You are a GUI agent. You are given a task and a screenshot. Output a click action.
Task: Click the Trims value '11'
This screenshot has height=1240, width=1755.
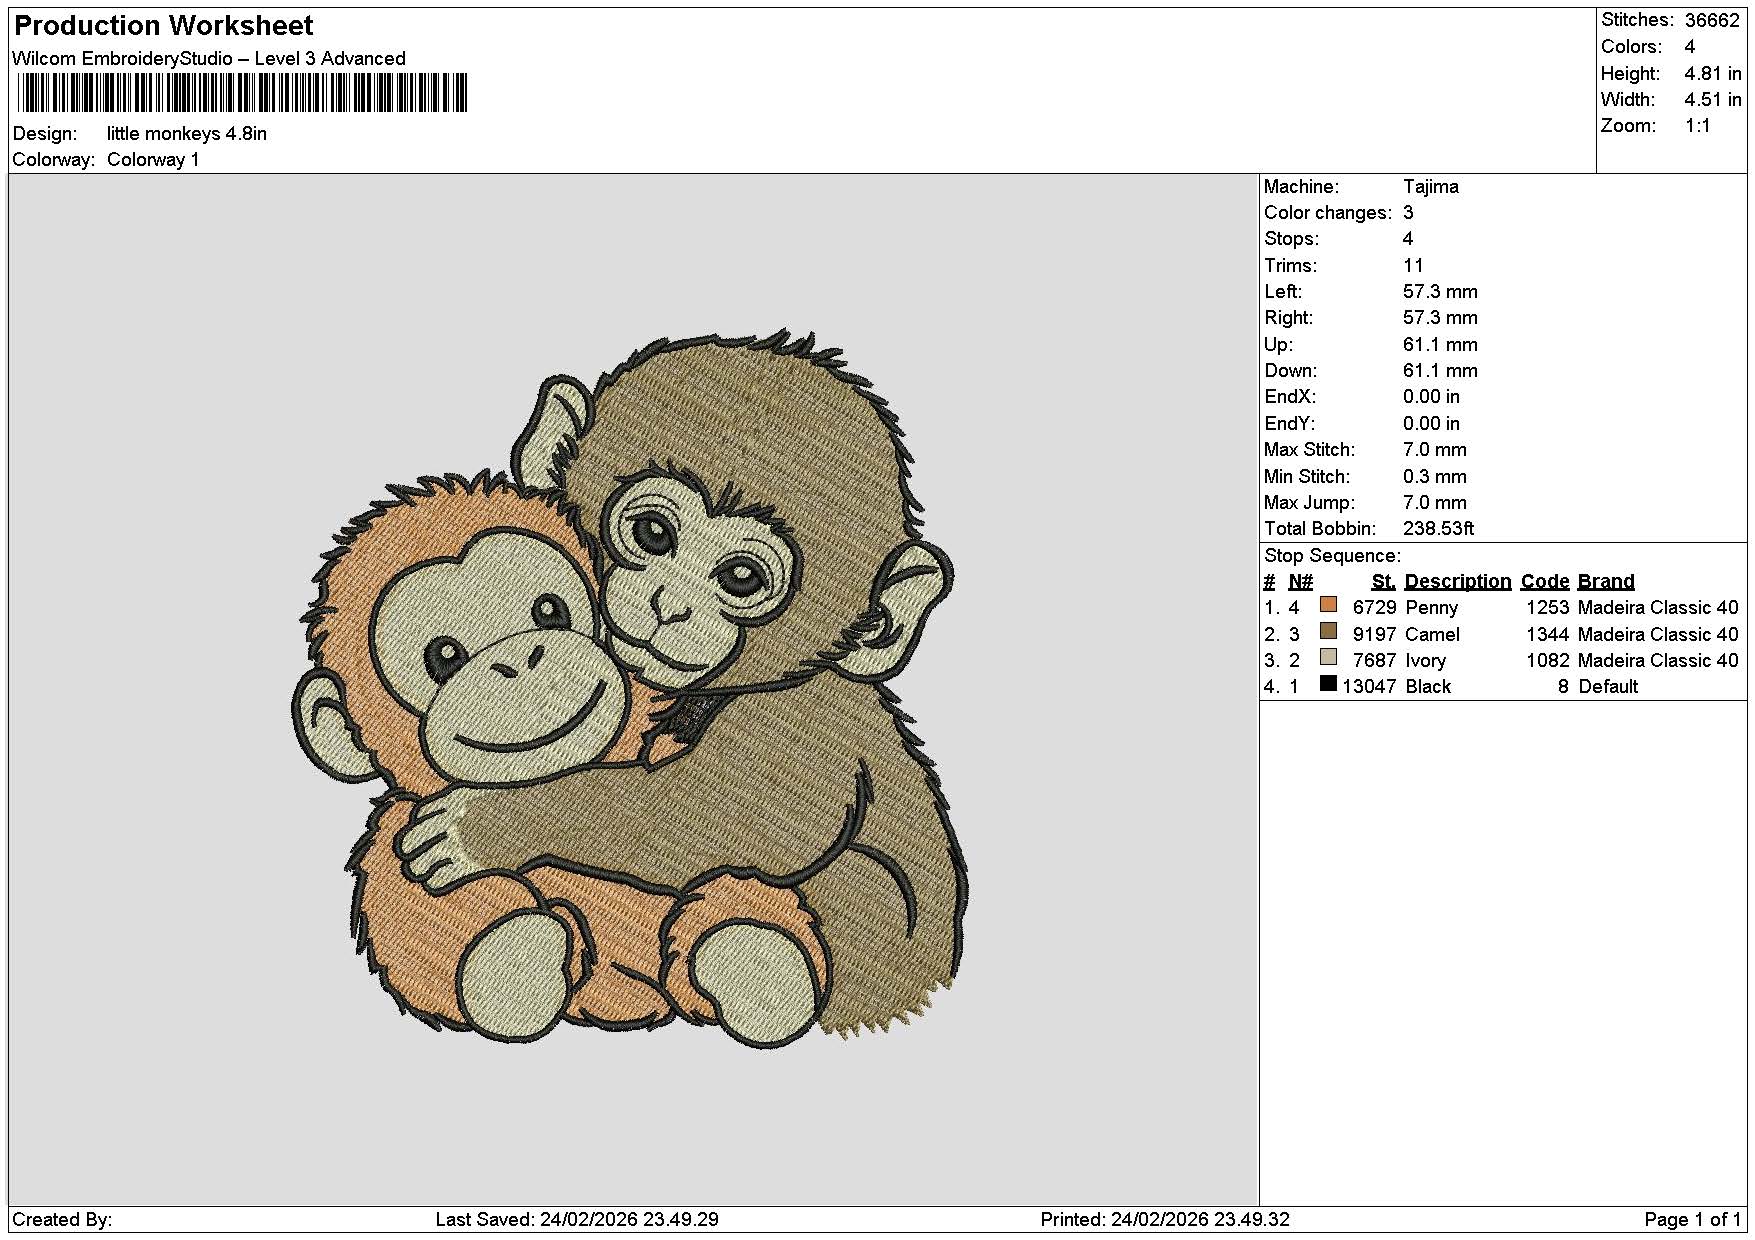[x=1413, y=266]
